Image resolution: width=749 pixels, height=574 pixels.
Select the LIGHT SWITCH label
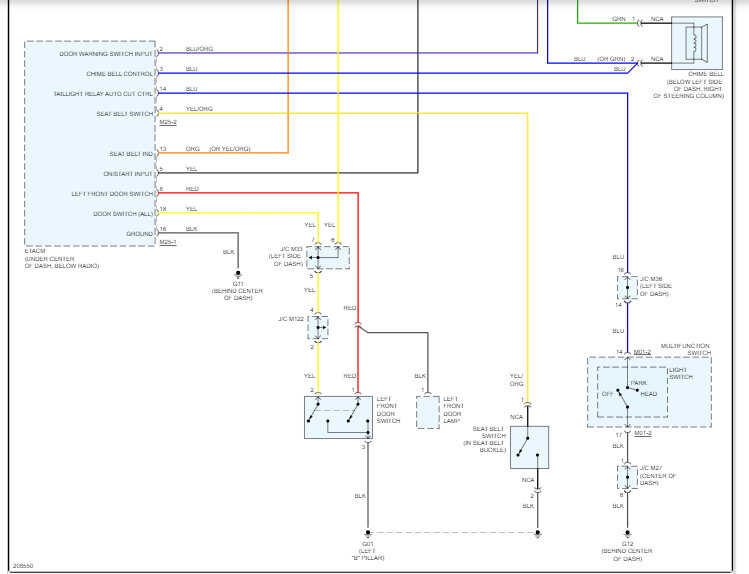[681, 373]
